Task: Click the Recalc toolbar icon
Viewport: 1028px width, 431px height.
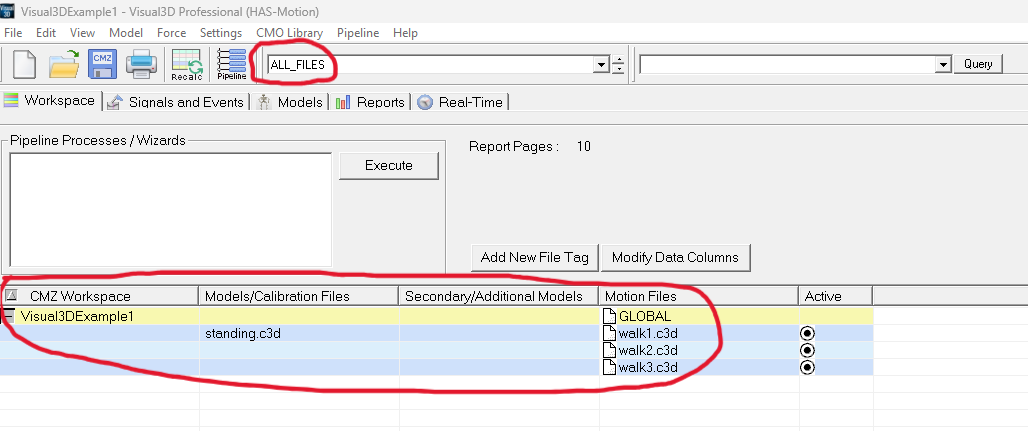Action: click(186, 64)
